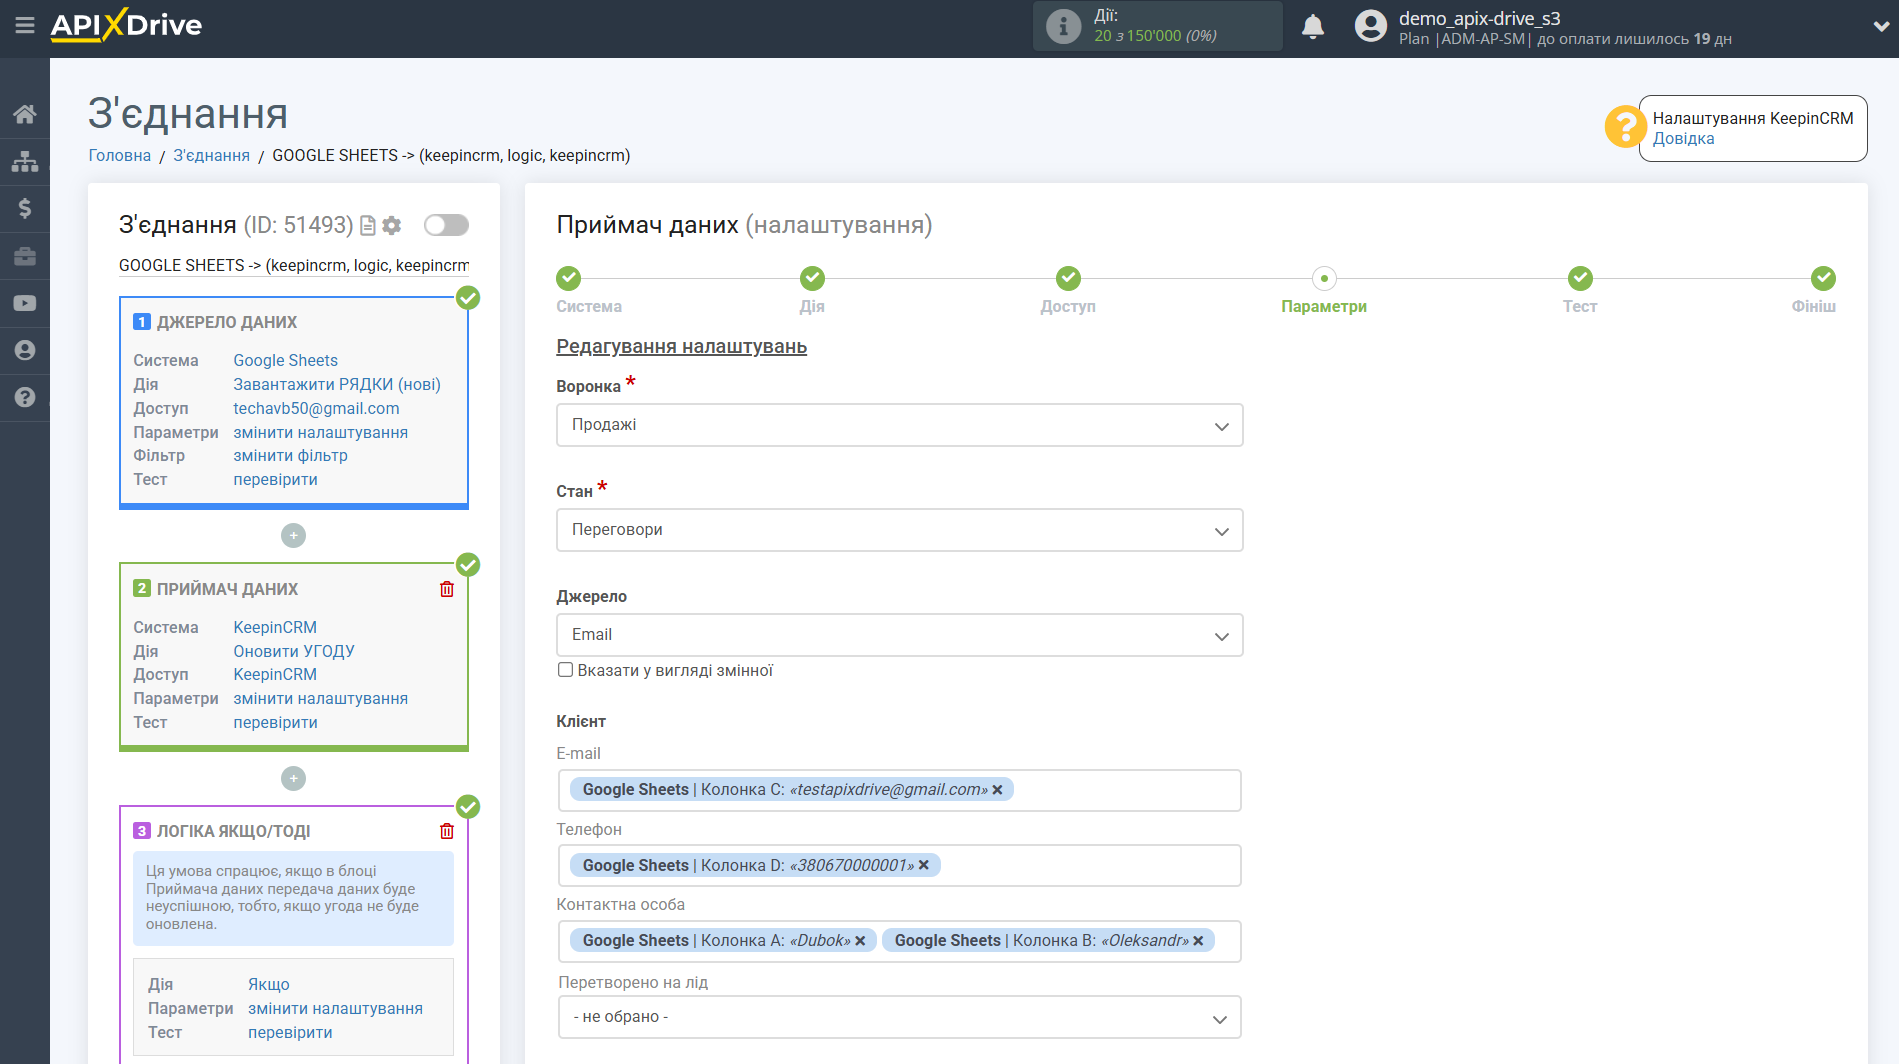Image resolution: width=1899 pixels, height=1064 pixels.
Task: Click the Контактна особа field input
Action: pyautogui.click(x=899, y=941)
